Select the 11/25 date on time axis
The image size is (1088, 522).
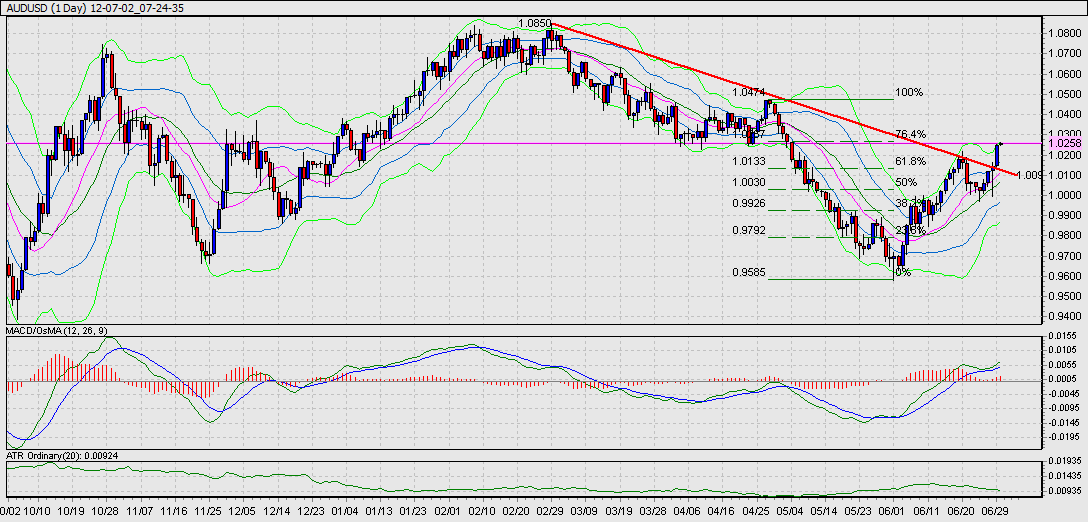coord(207,510)
